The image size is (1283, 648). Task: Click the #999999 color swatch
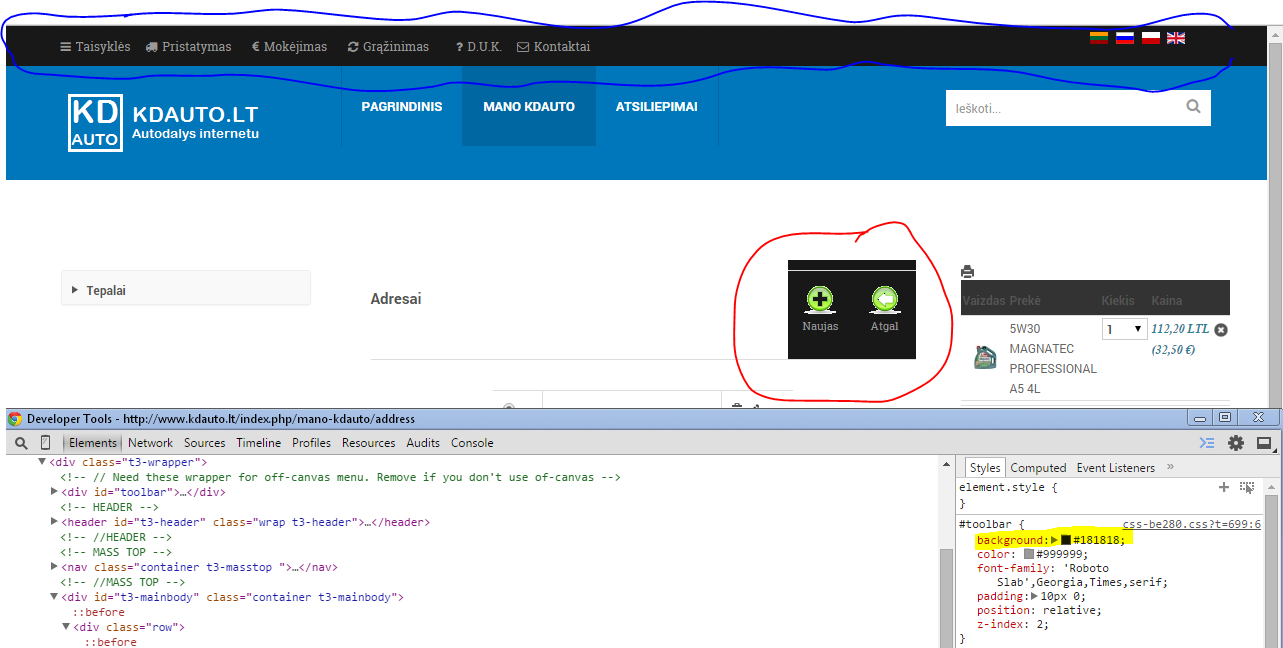1029,554
